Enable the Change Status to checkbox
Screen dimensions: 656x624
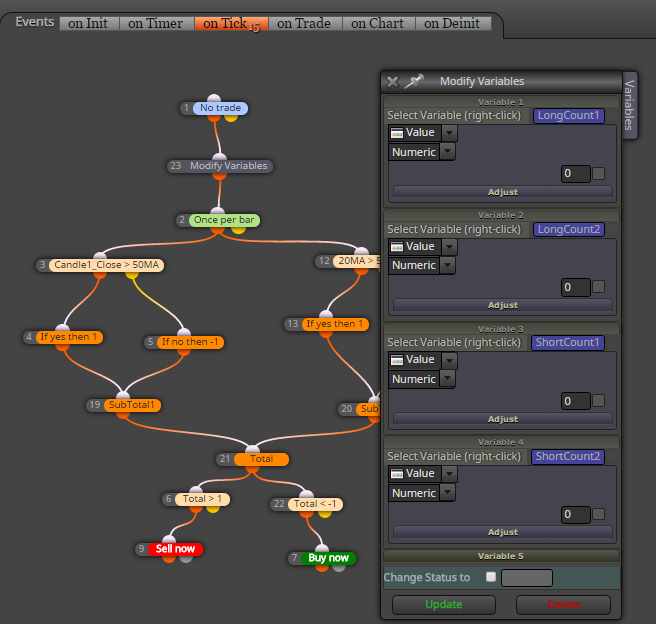tap(491, 577)
